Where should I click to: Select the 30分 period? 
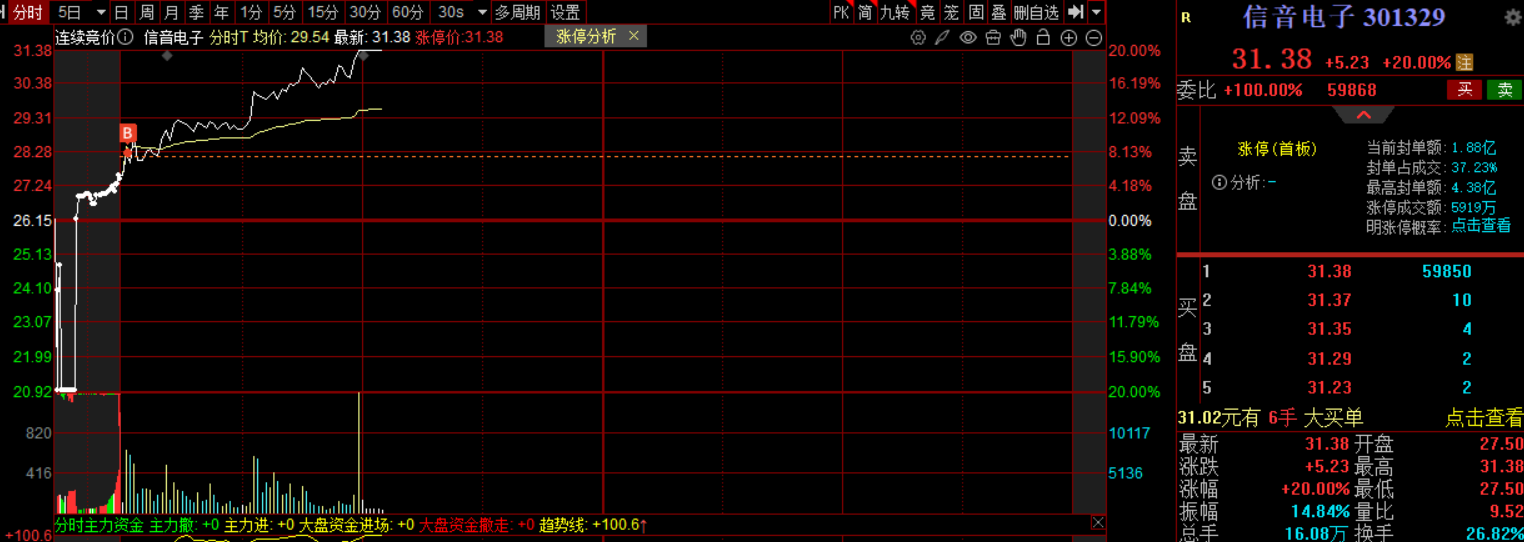click(x=365, y=12)
